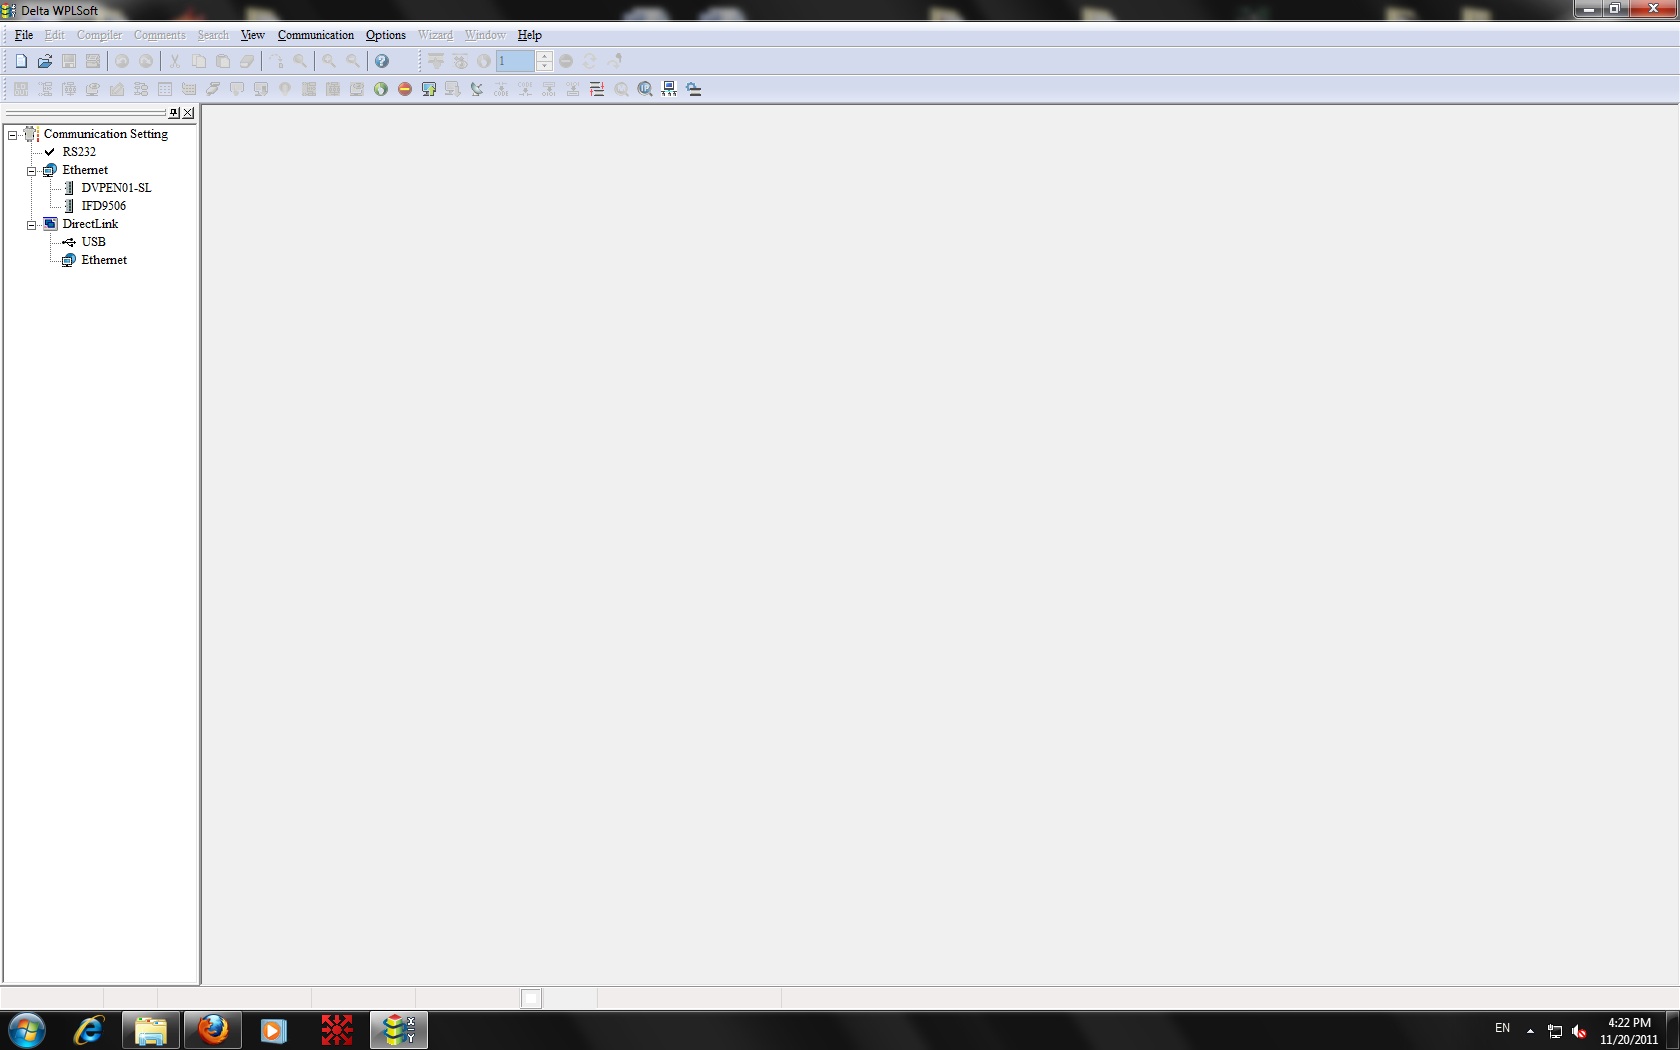The image size is (1680, 1050).
Task: Collapse the Ethernet tree node
Action: coord(32,171)
